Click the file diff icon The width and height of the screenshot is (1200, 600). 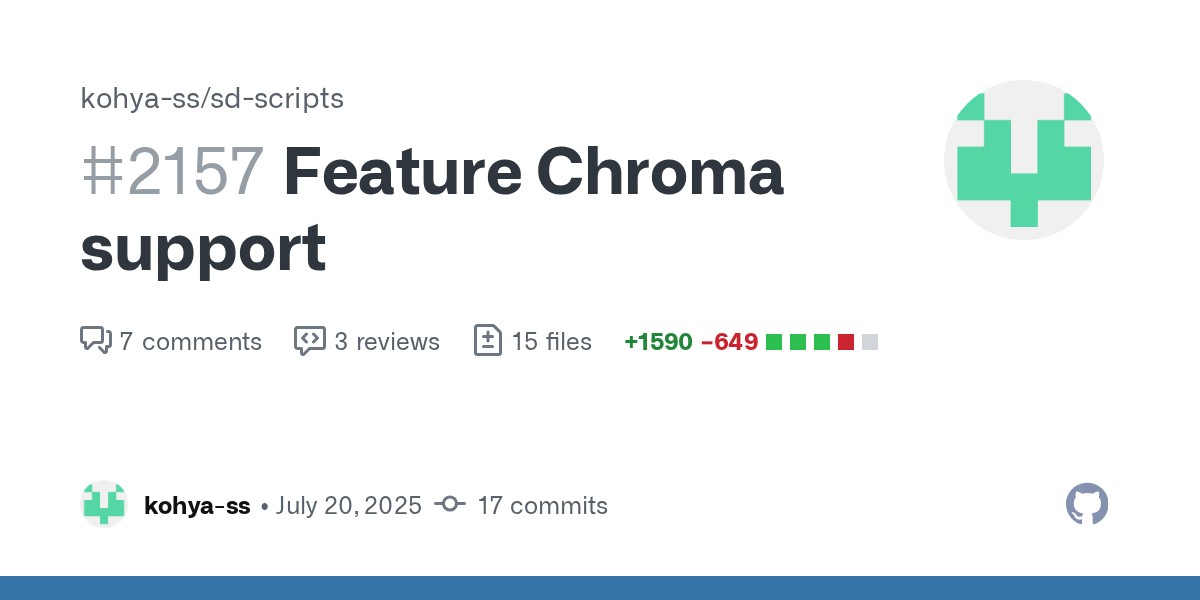click(x=487, y=340)
